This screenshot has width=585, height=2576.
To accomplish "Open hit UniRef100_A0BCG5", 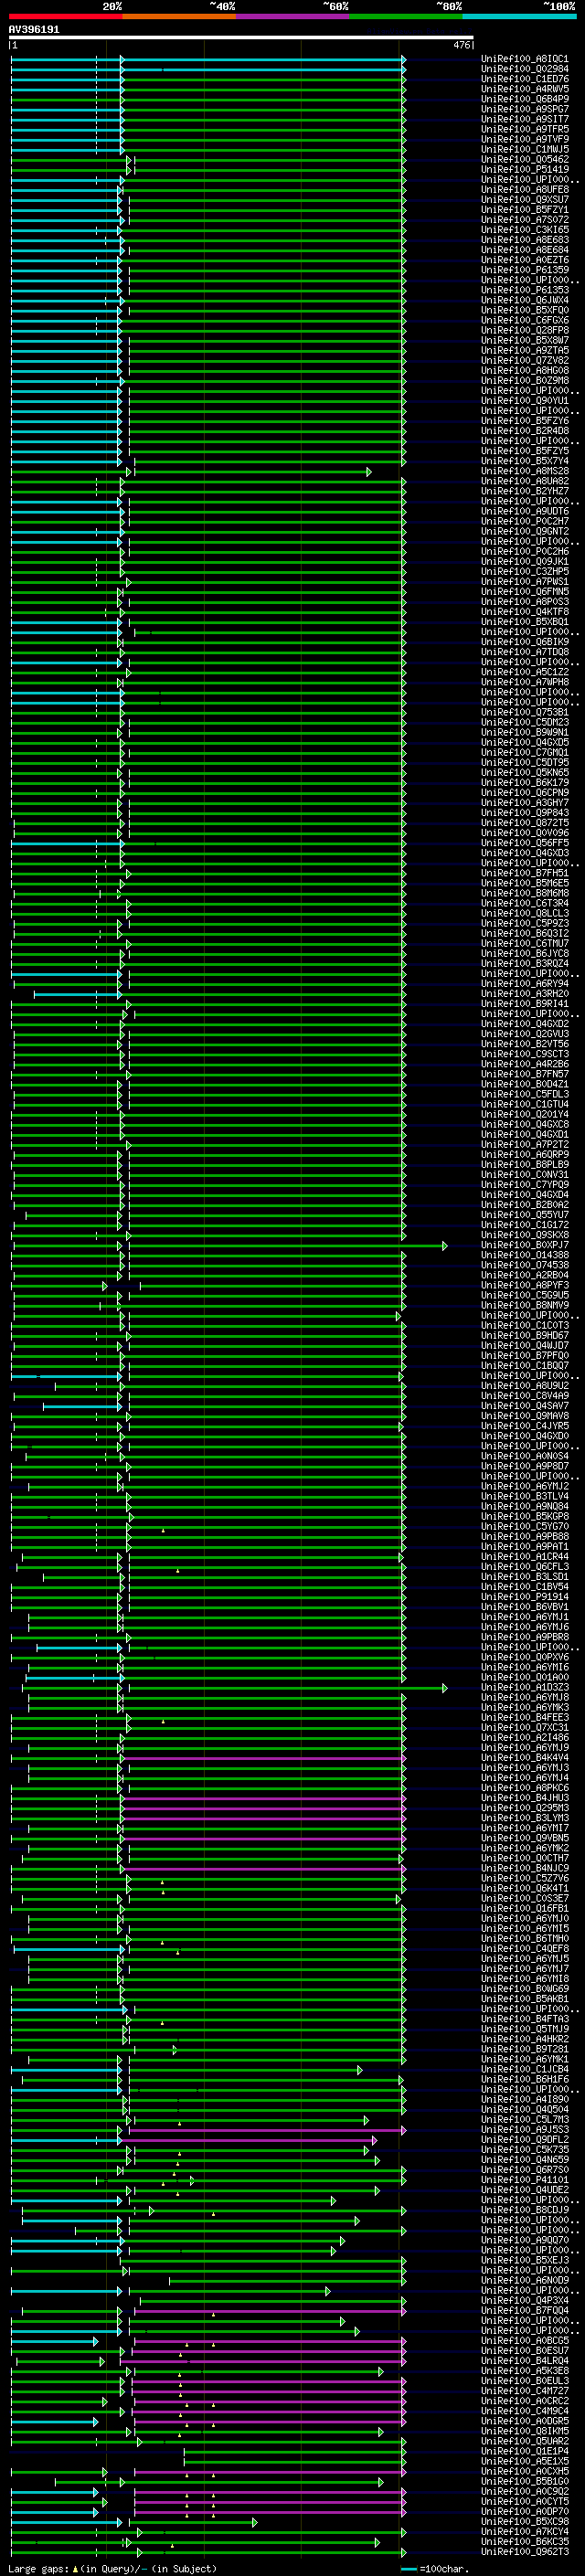I will (x=524, y=2341).
